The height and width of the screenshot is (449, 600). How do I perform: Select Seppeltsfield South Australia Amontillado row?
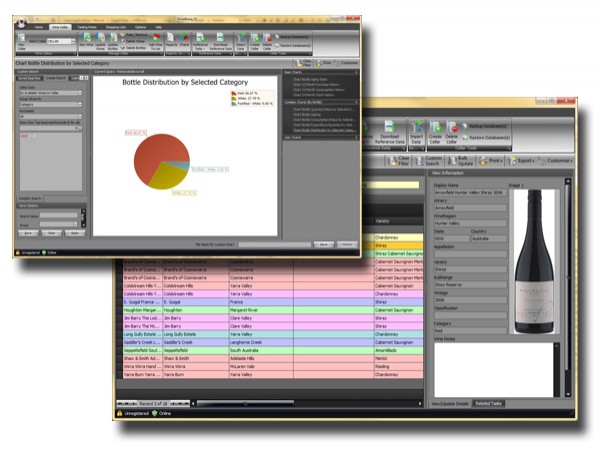(273, 350)
